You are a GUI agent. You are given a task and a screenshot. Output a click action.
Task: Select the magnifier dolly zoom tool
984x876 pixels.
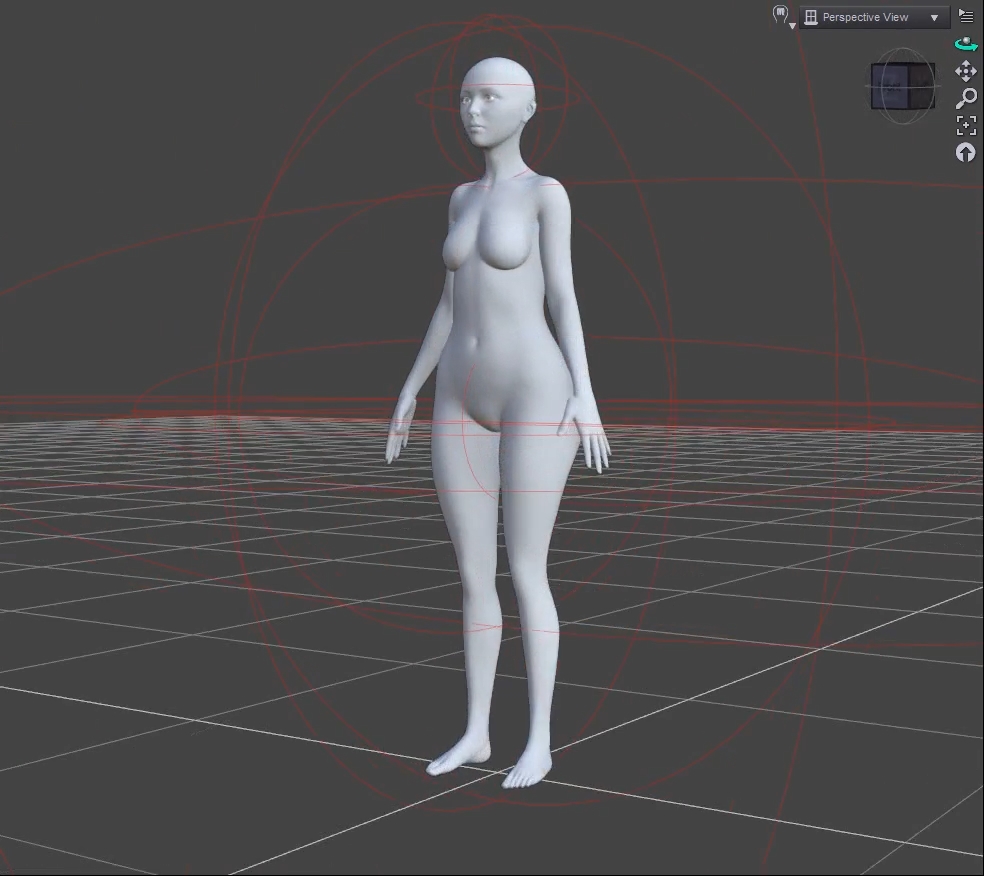[x=966, y=99]
